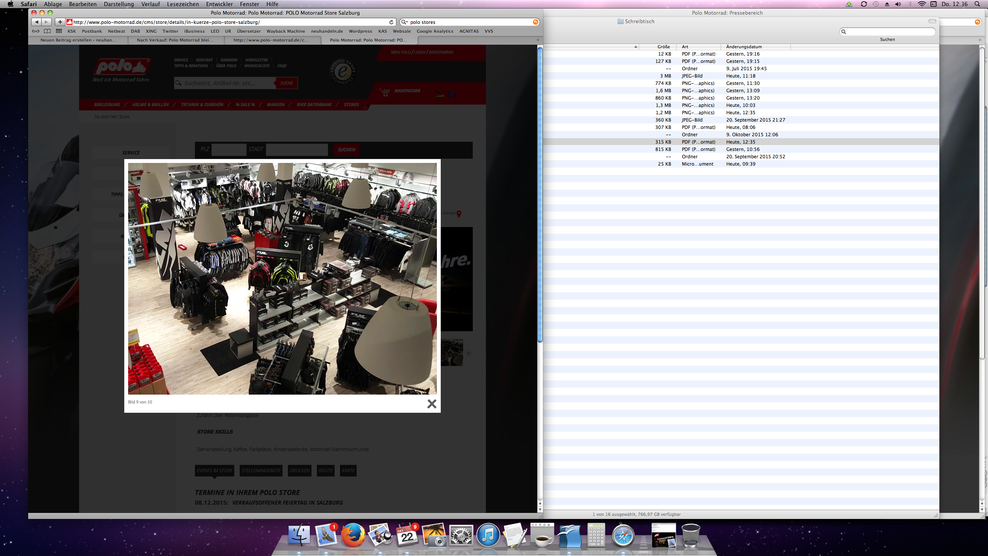Open Calendar icon showing 22 in the Dock

[407, 535]
